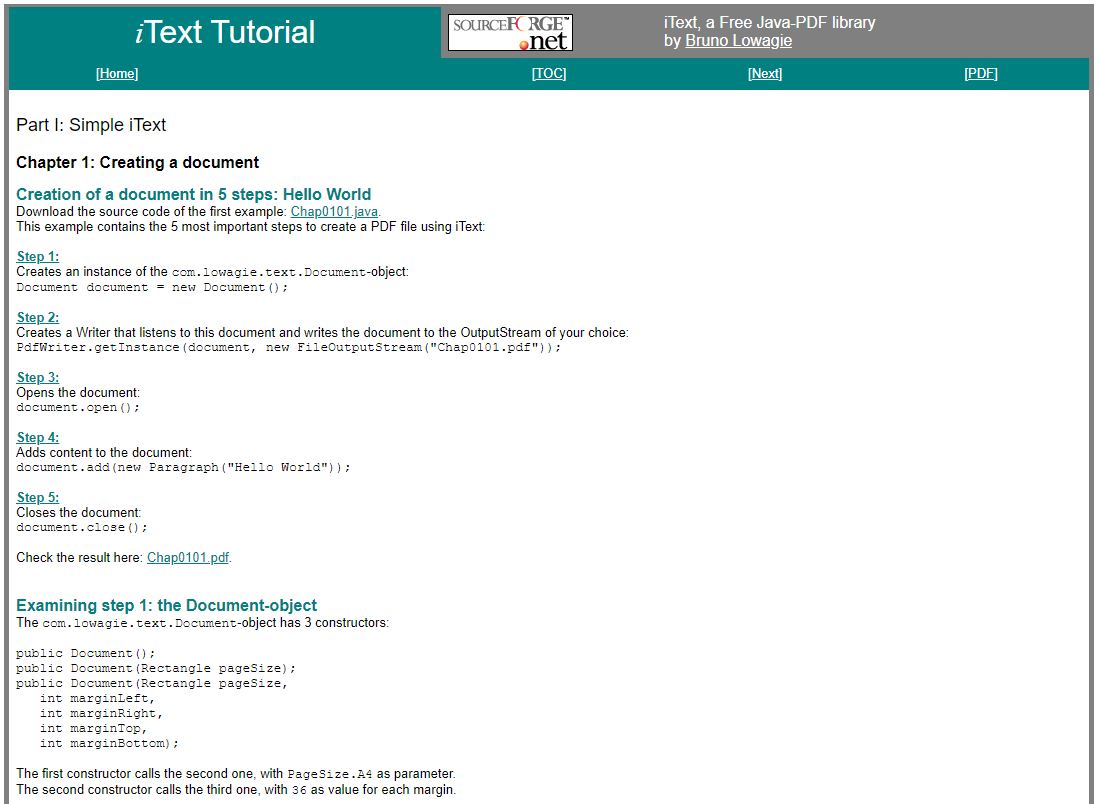Click the sentence about 36 margin value

pyautogui.click(x=236, y=790)
